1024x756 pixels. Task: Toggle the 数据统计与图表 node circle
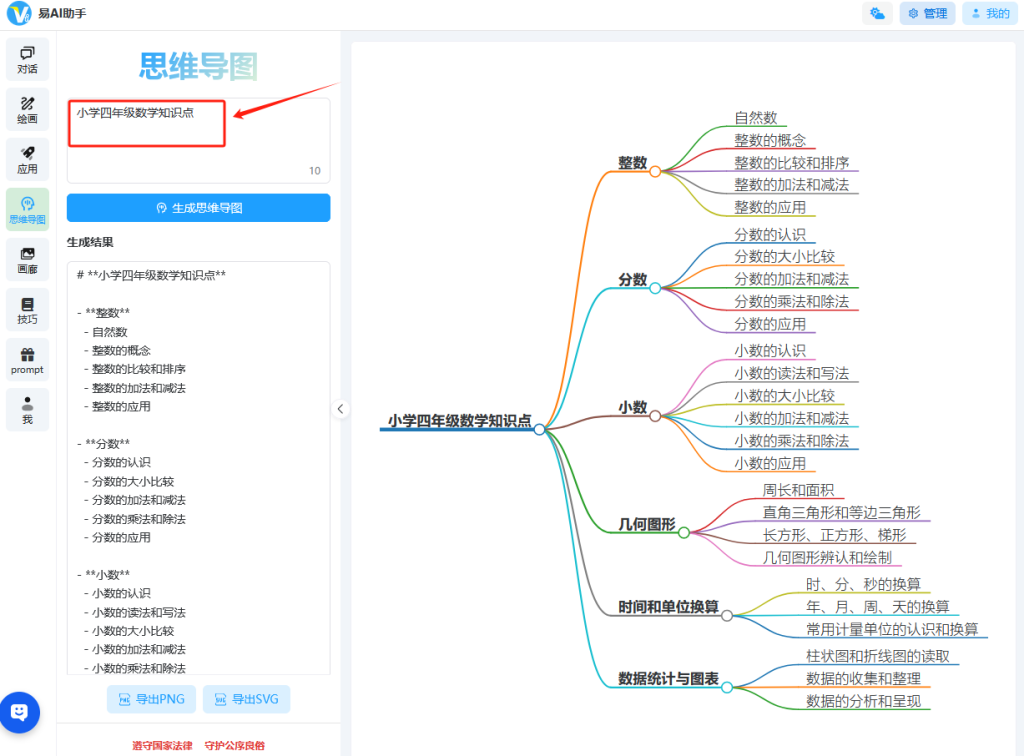tap(727, 687)
